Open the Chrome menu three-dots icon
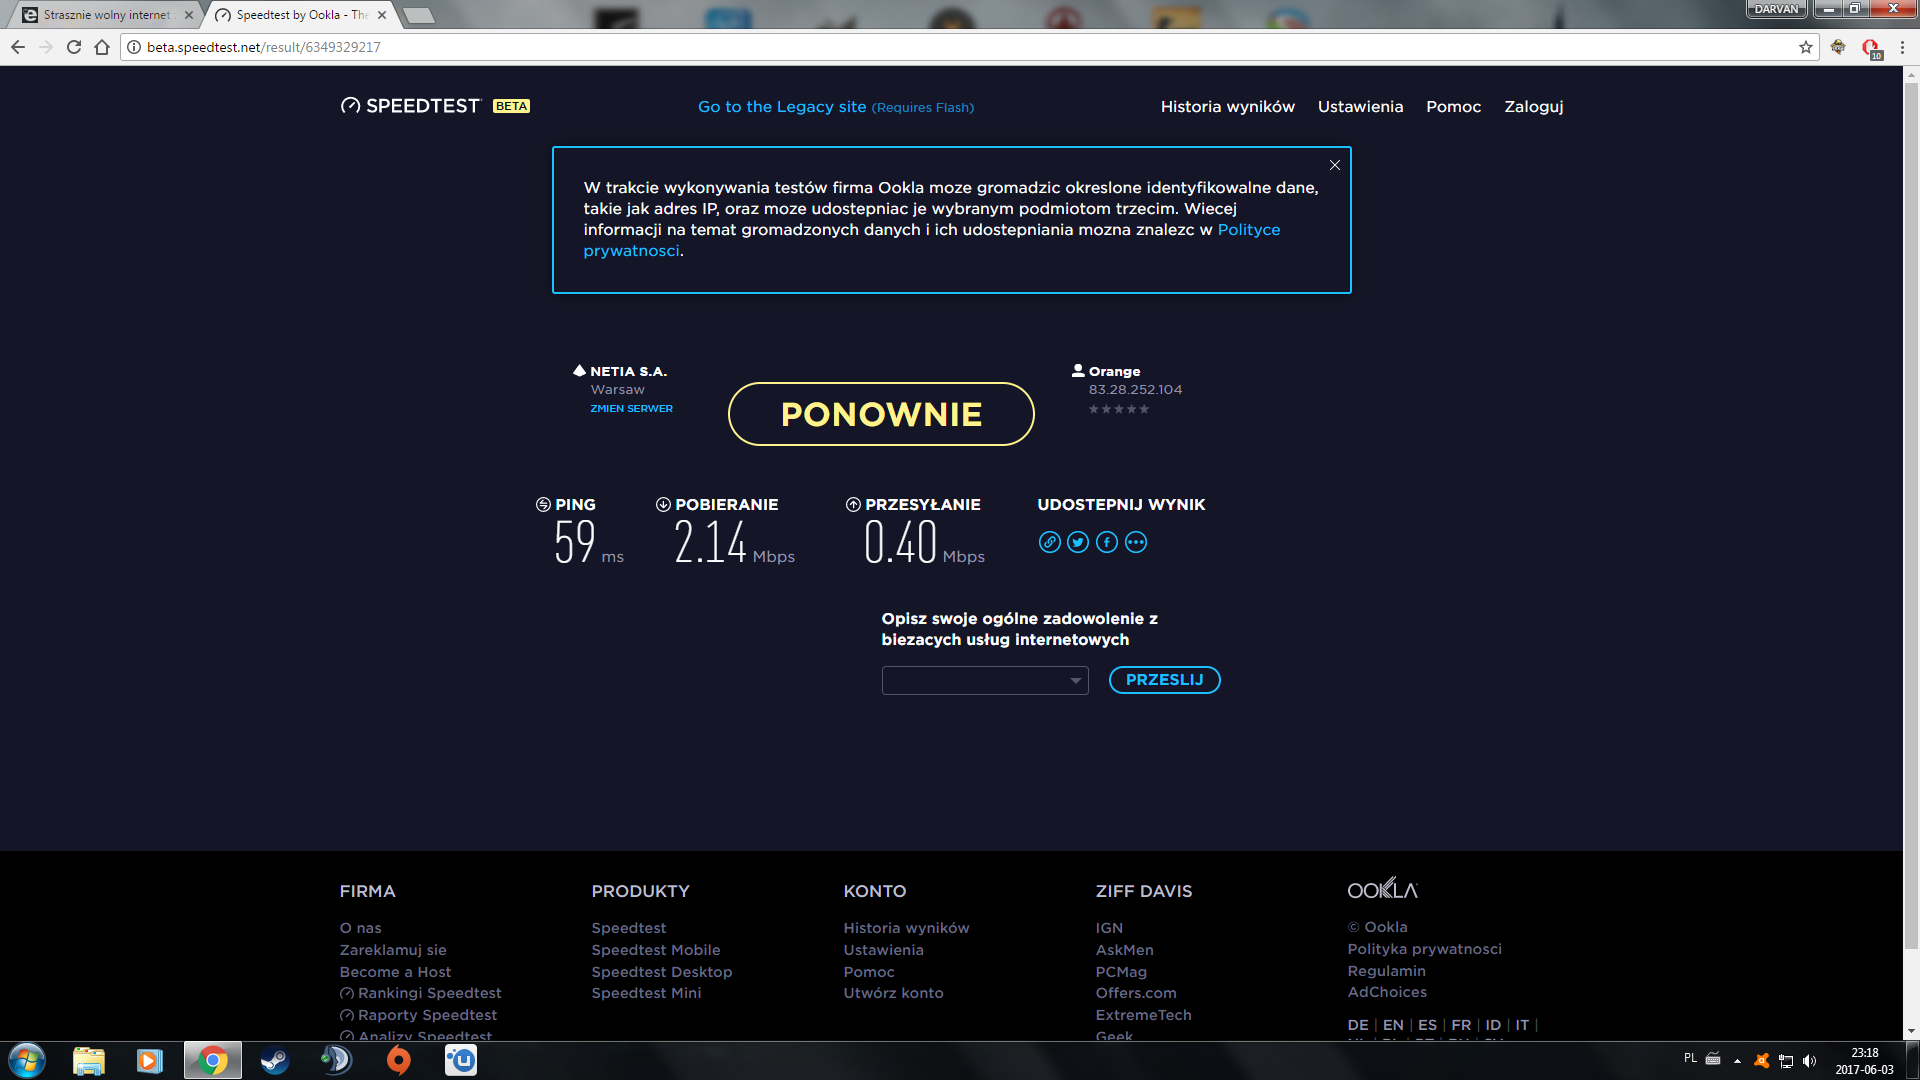Screen dimensions: 1920x1080 pos(1903,47)
